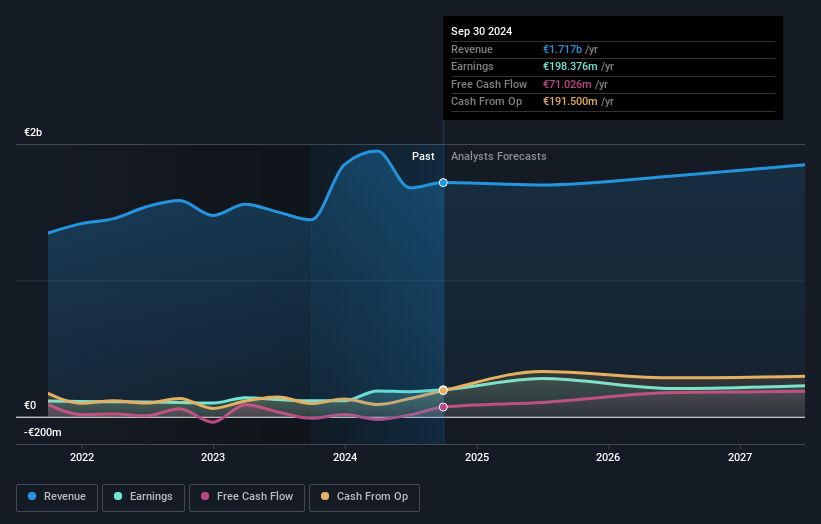821x524 pixels.
Task: Click the €0 y-axis label
Action: (30, 406)
